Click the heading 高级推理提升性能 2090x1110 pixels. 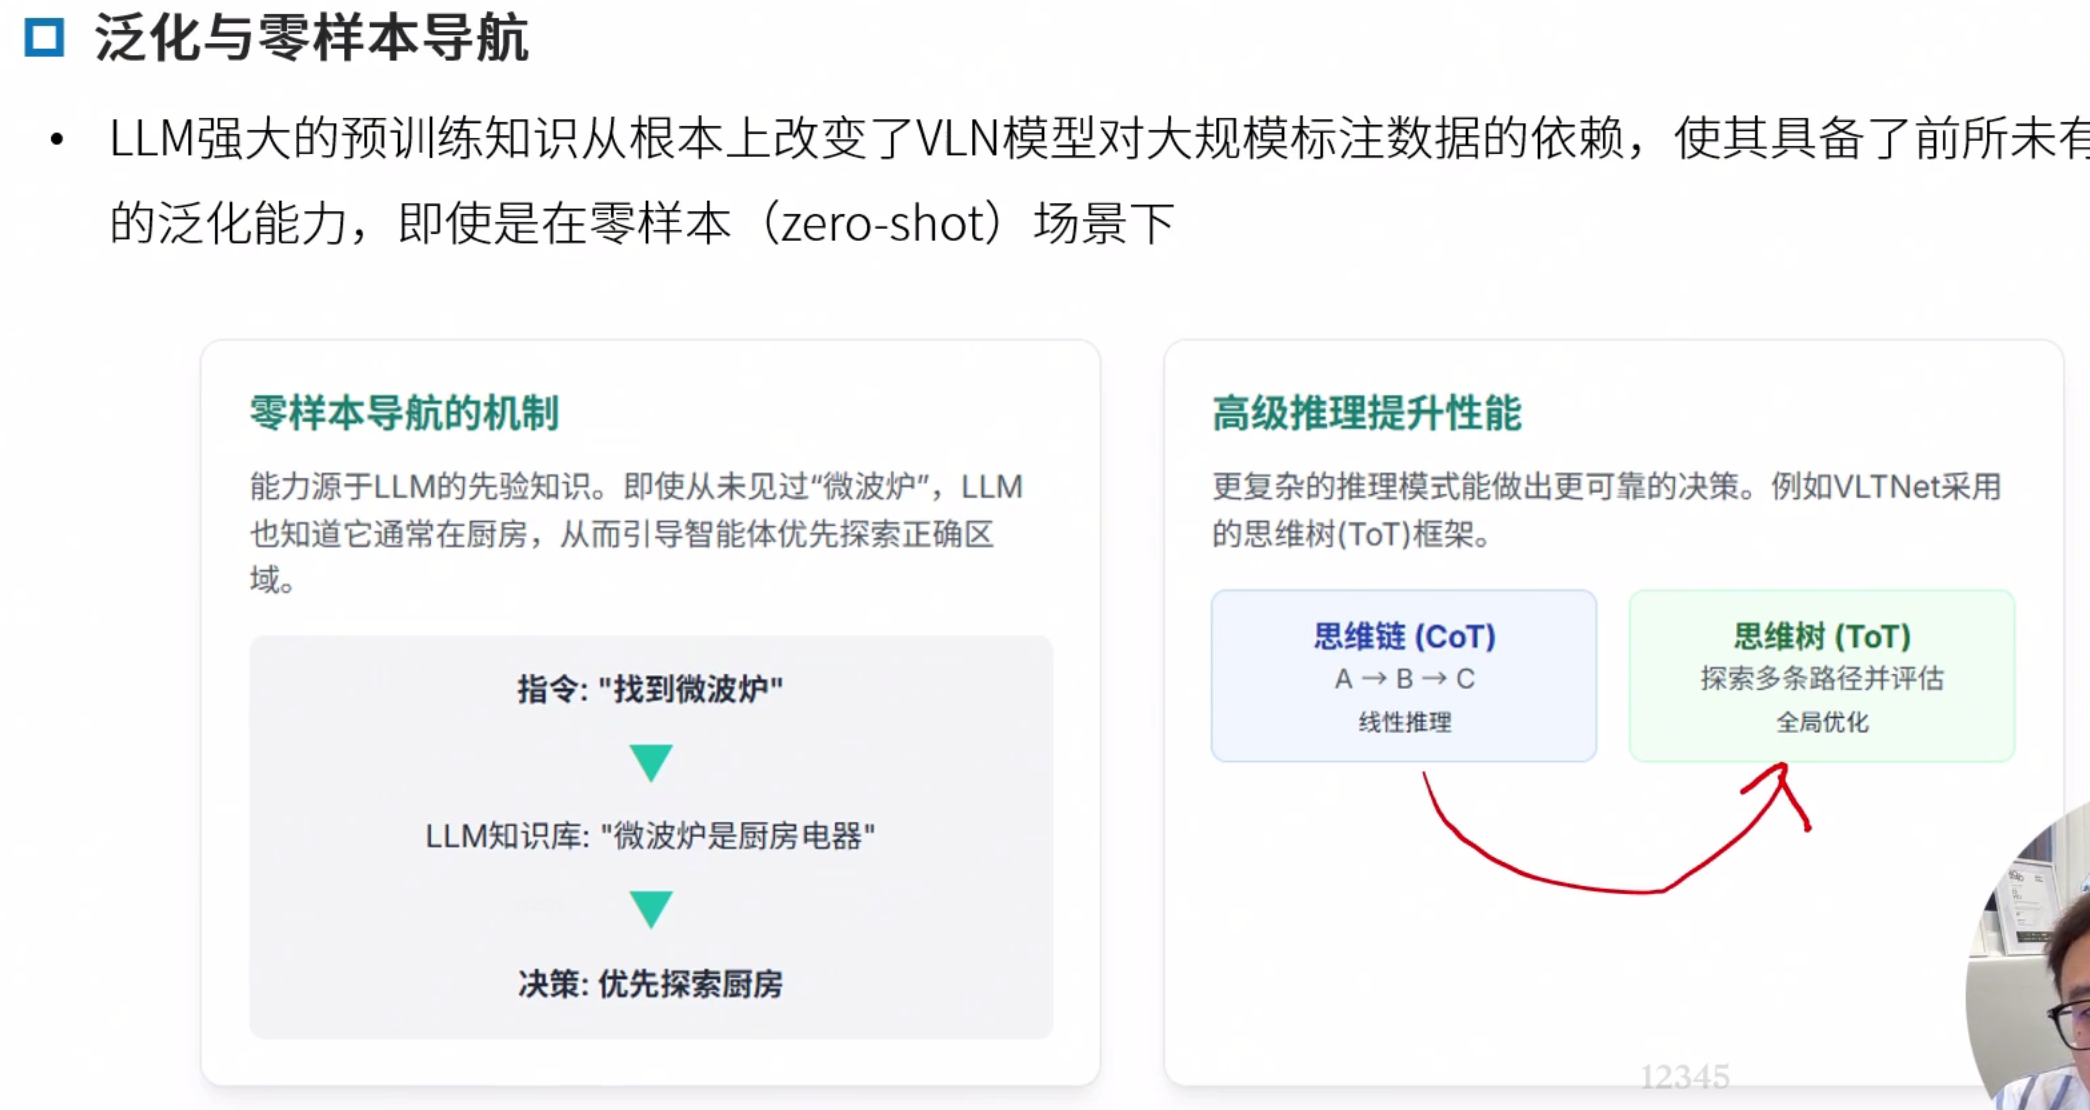[x=1366, y=413]
